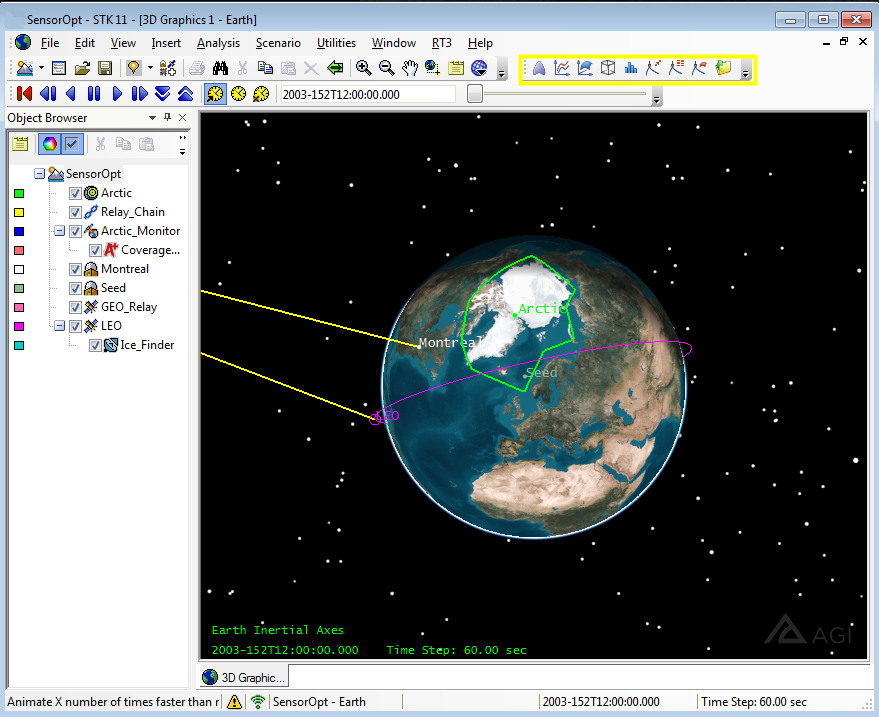Toggle the Montreal facility checkbox

(x=75, y=269)
